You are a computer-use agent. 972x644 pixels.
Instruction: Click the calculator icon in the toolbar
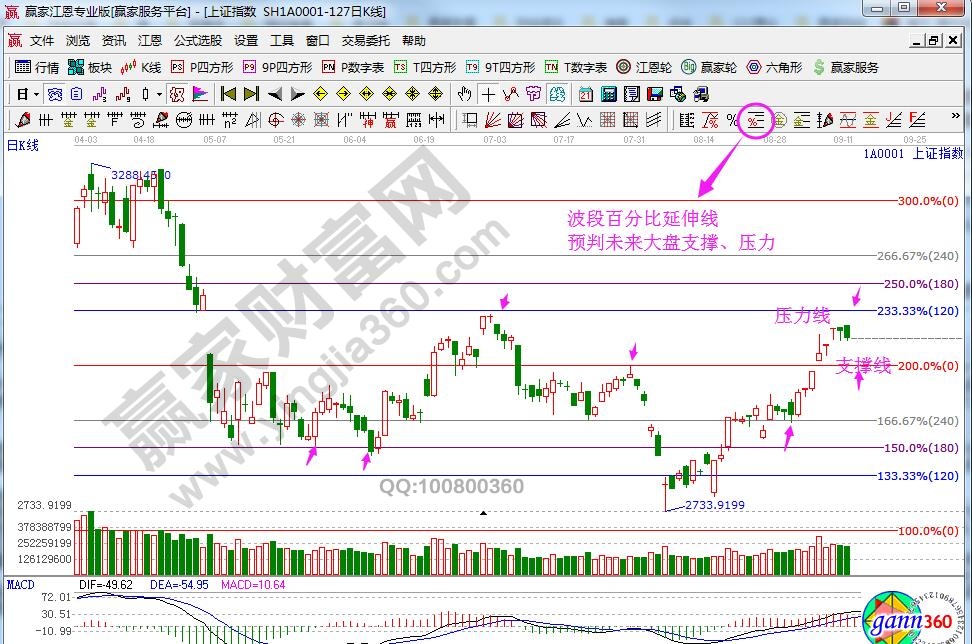pos(608,94)
